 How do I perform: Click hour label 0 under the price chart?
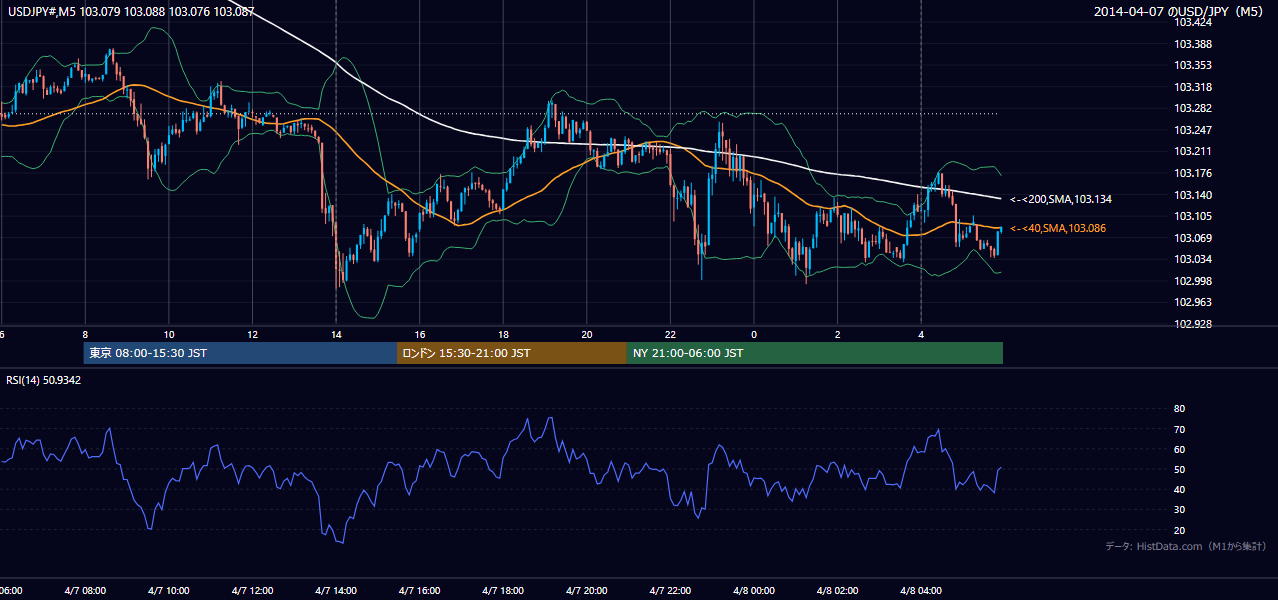[x=754, y=334]
